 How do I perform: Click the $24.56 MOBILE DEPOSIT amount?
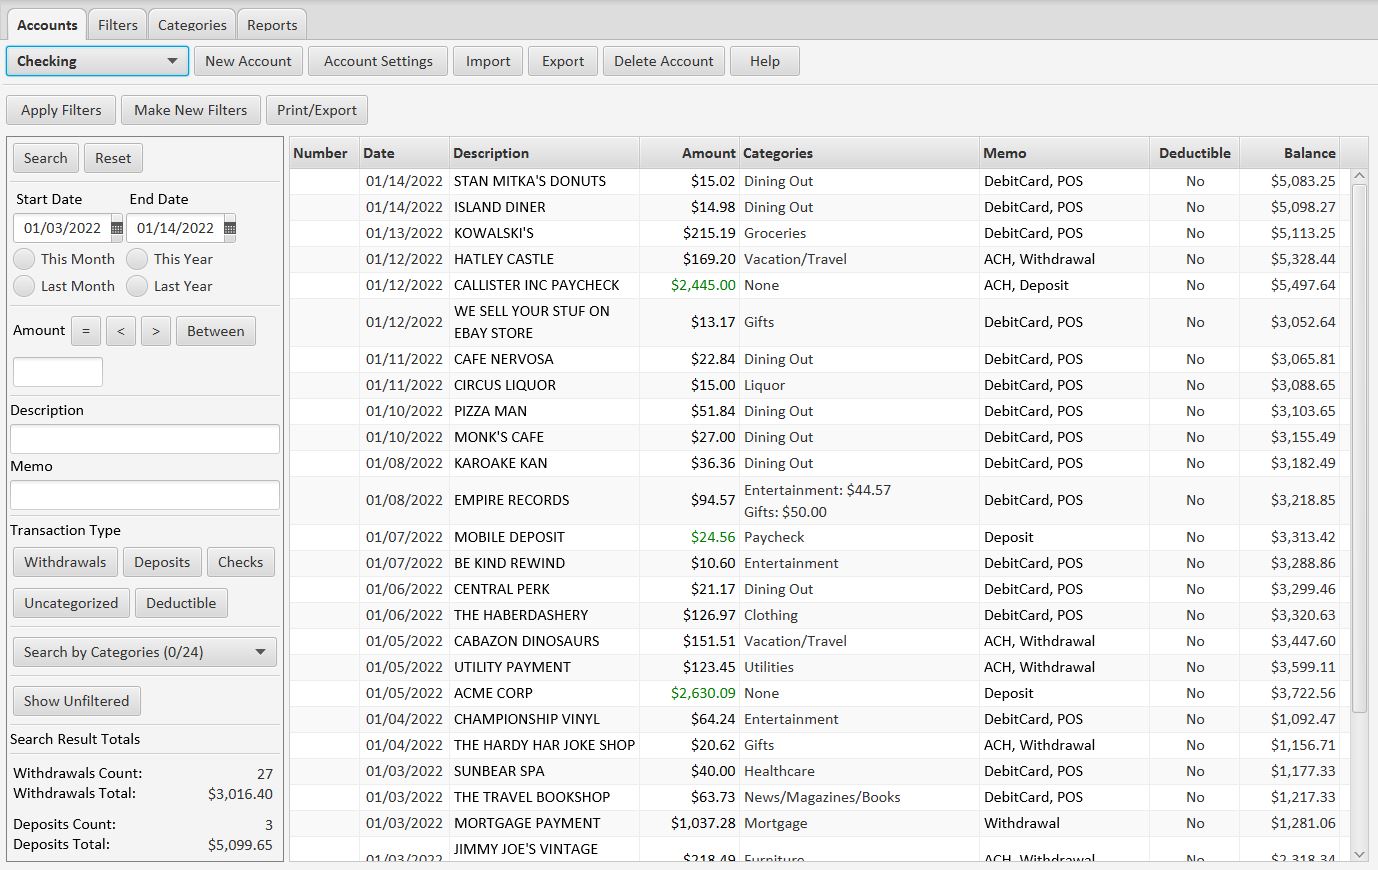[x=713, y=537]
